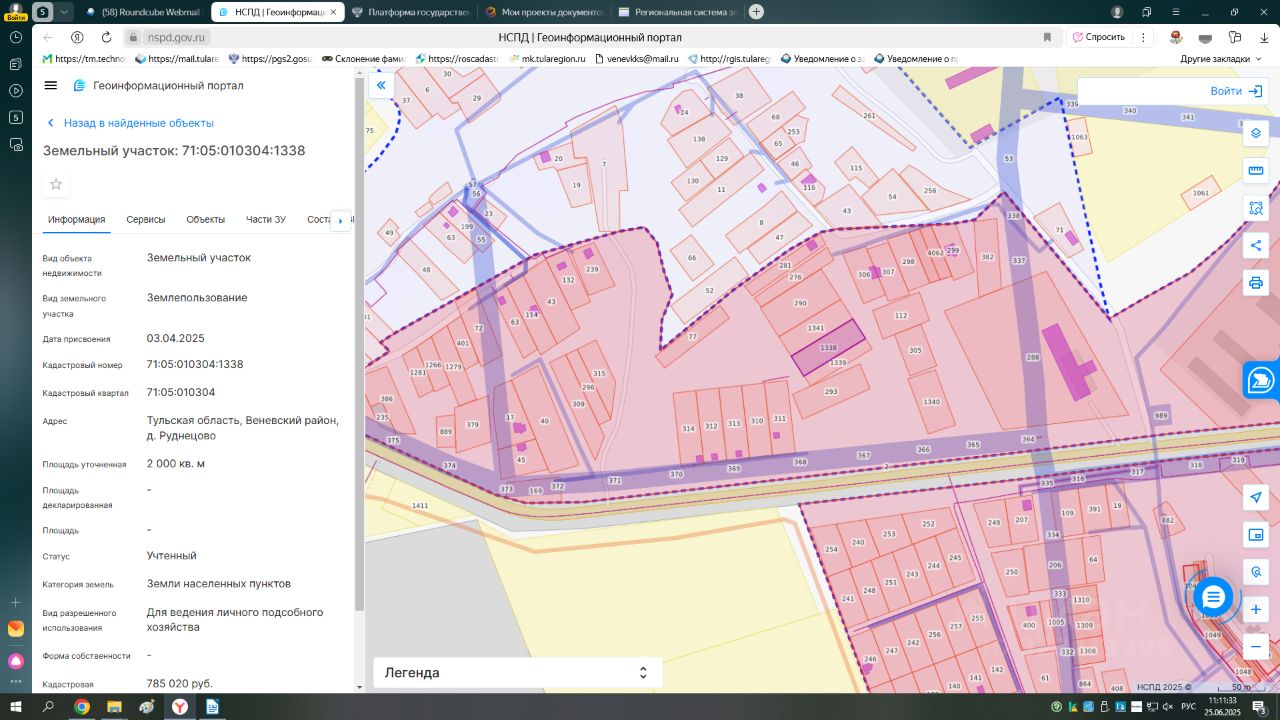Image resolution: width=1280 pixels, height=720 pixels.
Task: Print the map using the printer icon
Action: [1256, 283]
